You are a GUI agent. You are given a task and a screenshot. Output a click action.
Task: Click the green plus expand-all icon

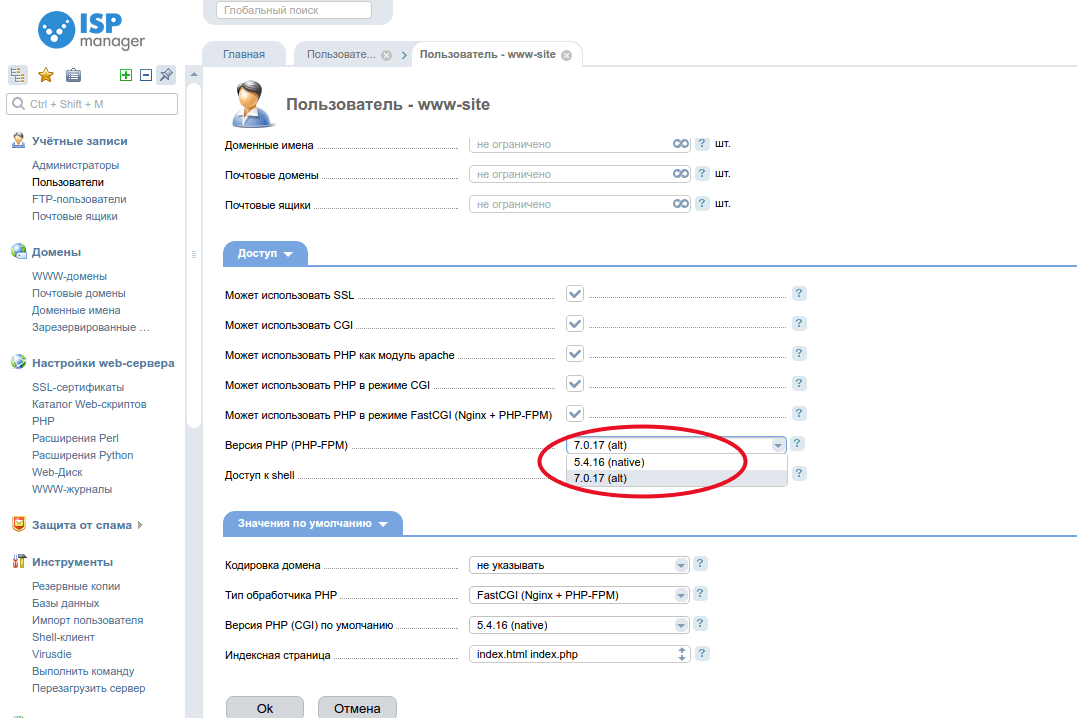(126, 74)
